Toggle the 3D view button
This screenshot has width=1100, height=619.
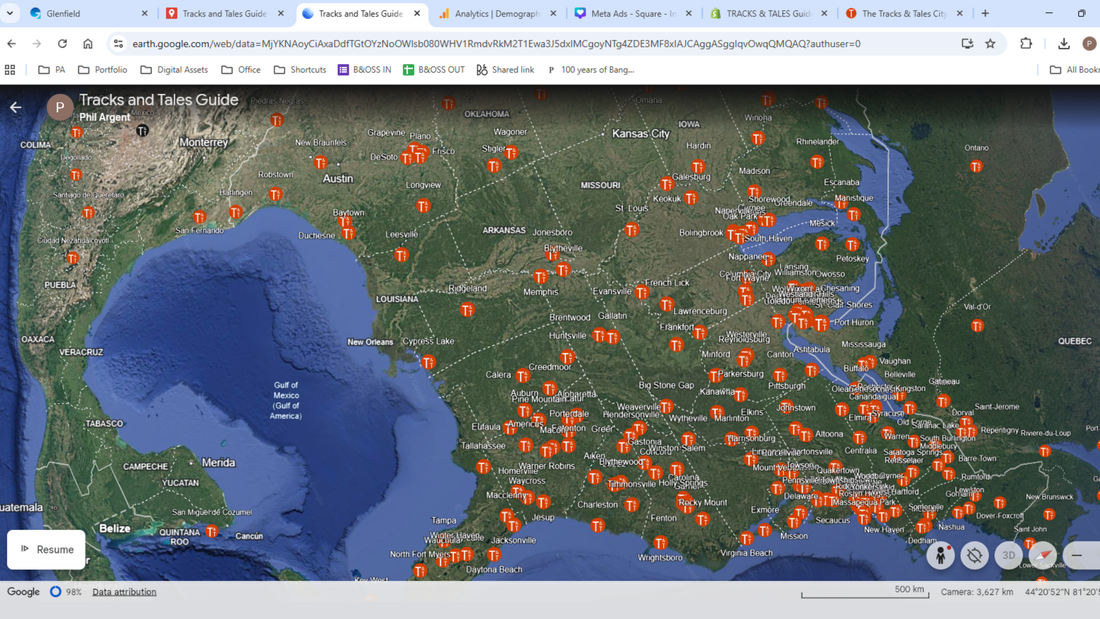point(1008,555)
